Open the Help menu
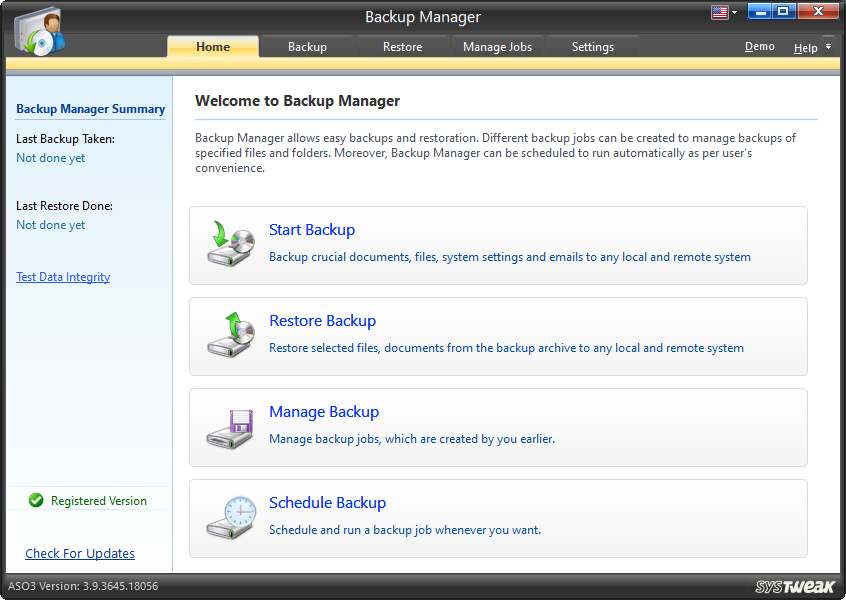The width and height of the screenshot is (846, 600). coord(806,48)
